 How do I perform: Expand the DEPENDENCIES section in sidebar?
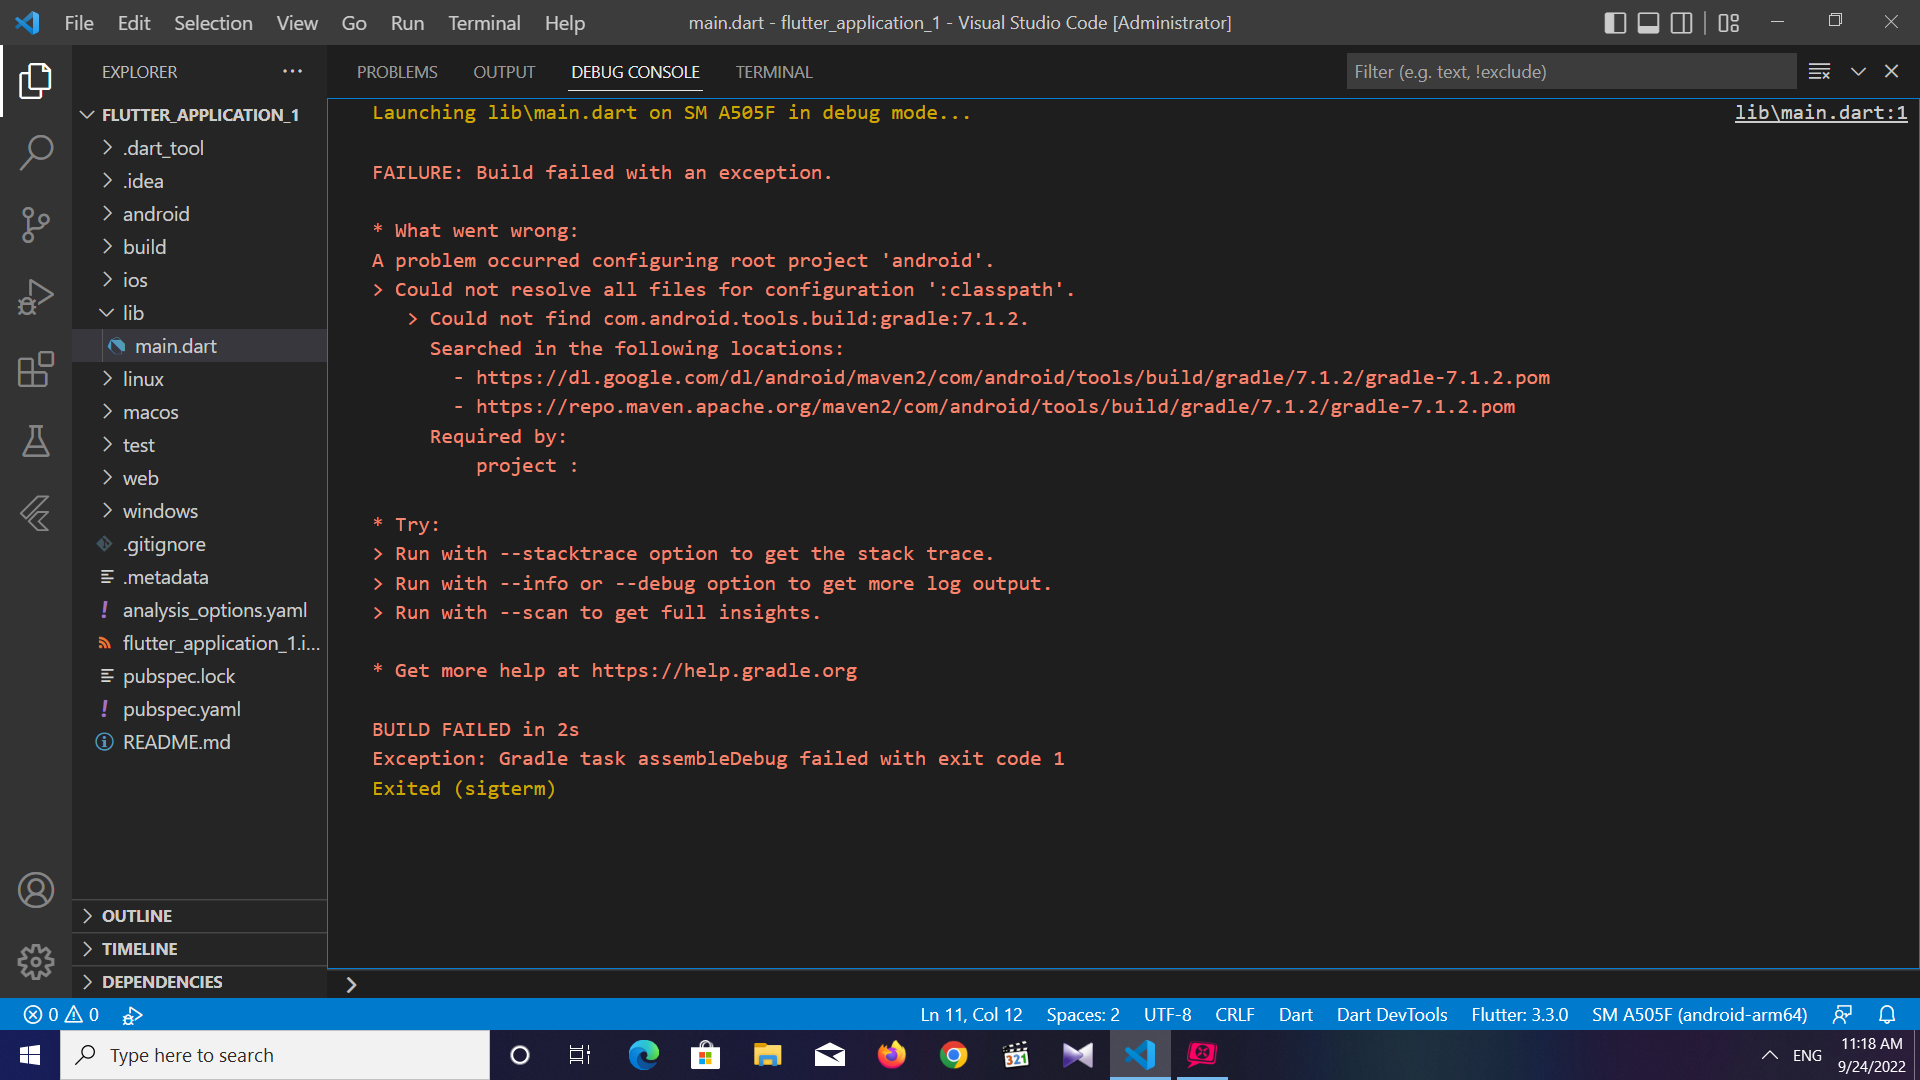pos(203,981)
